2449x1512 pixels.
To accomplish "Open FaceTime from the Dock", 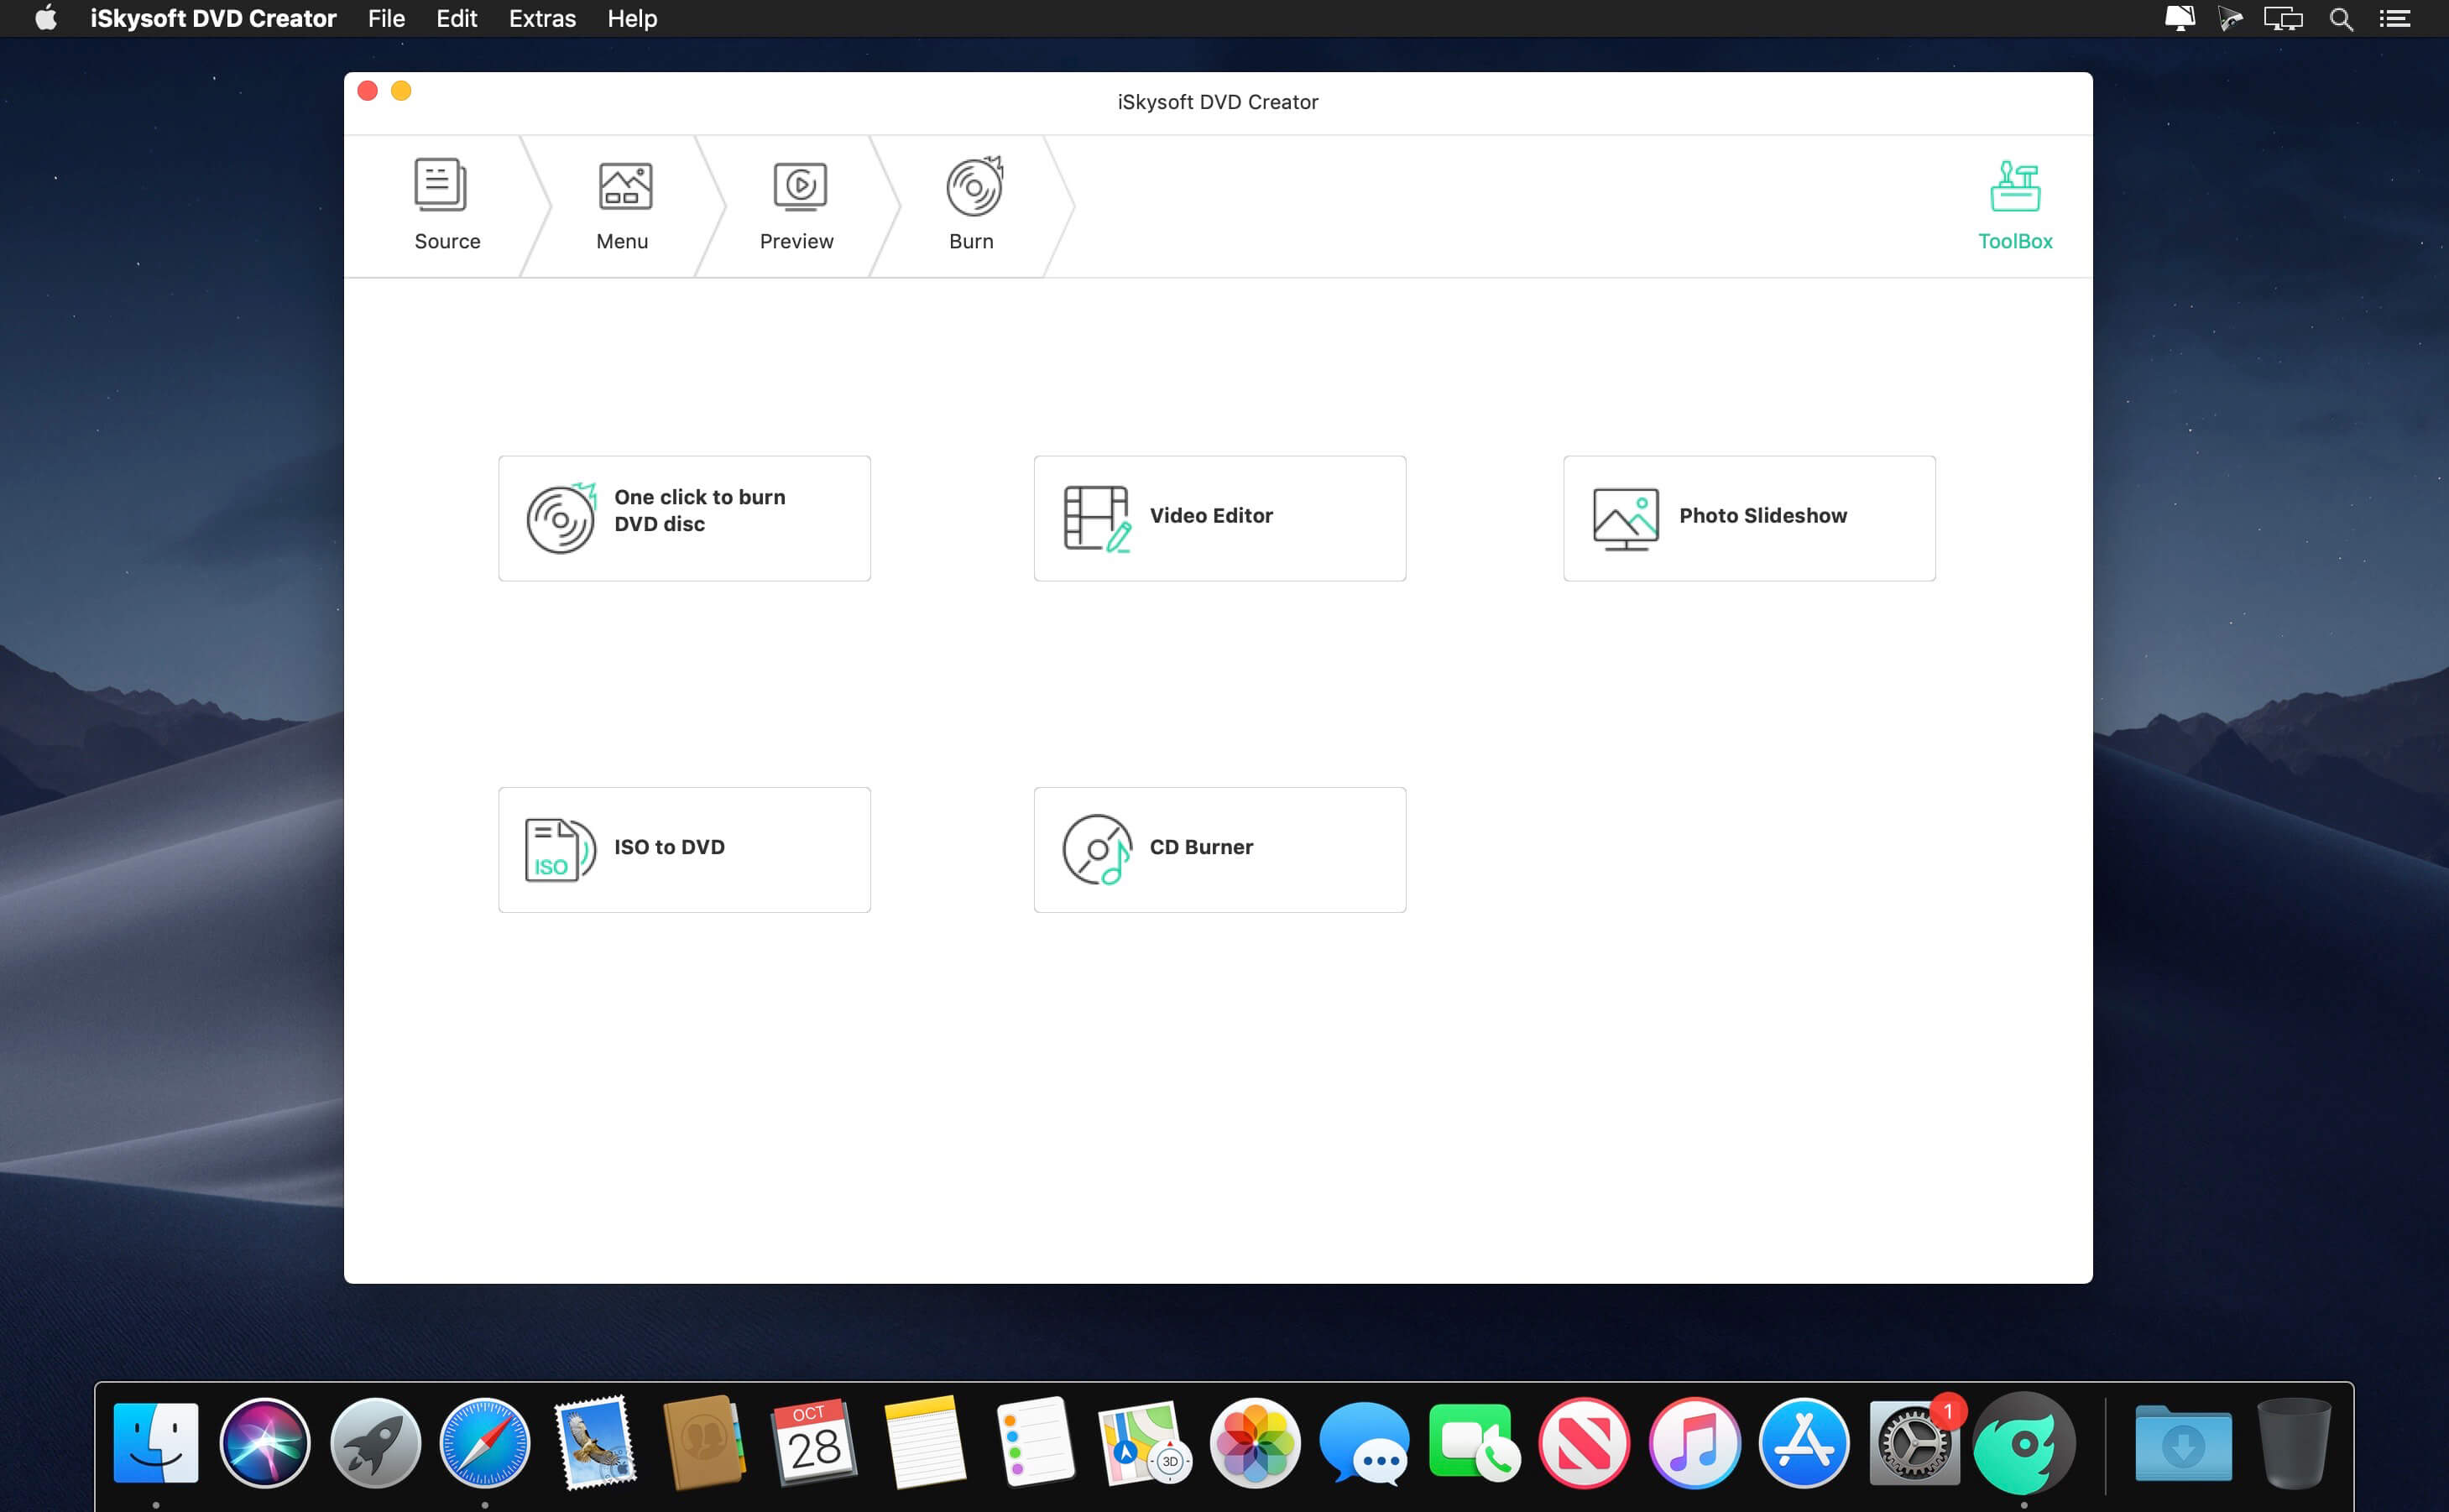I will [1474, 1442].
